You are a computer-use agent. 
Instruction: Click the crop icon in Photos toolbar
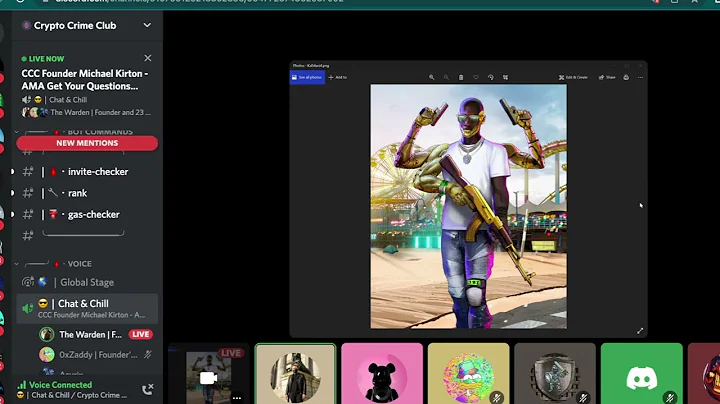pyautogui.click(x=505, y=77)
